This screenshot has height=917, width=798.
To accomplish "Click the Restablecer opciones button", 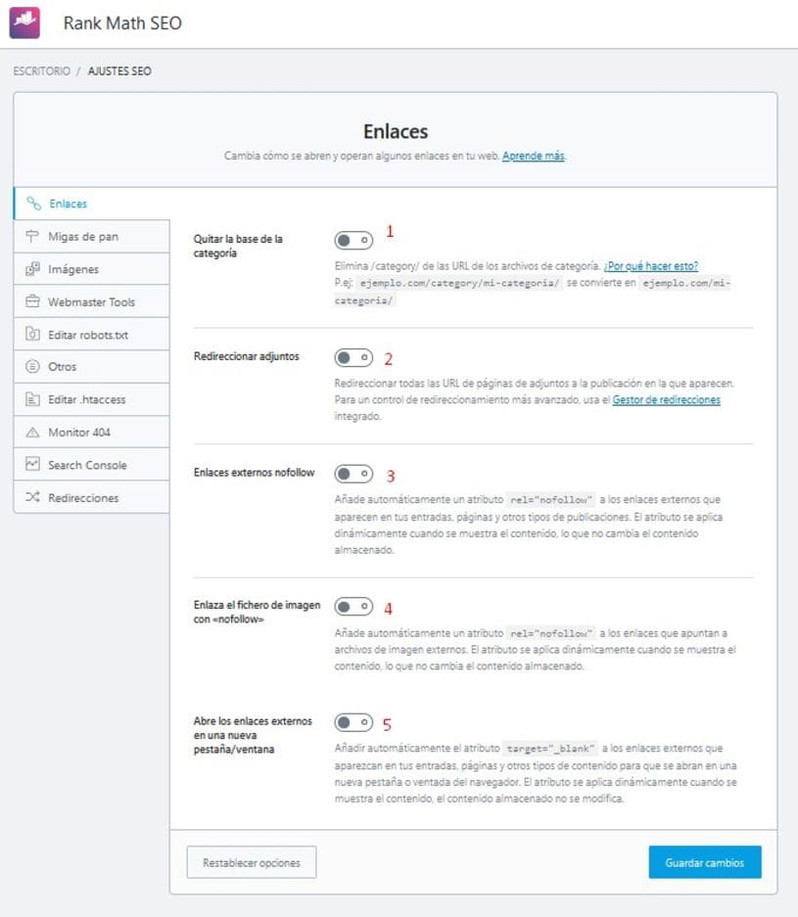I will click(251, 862).
